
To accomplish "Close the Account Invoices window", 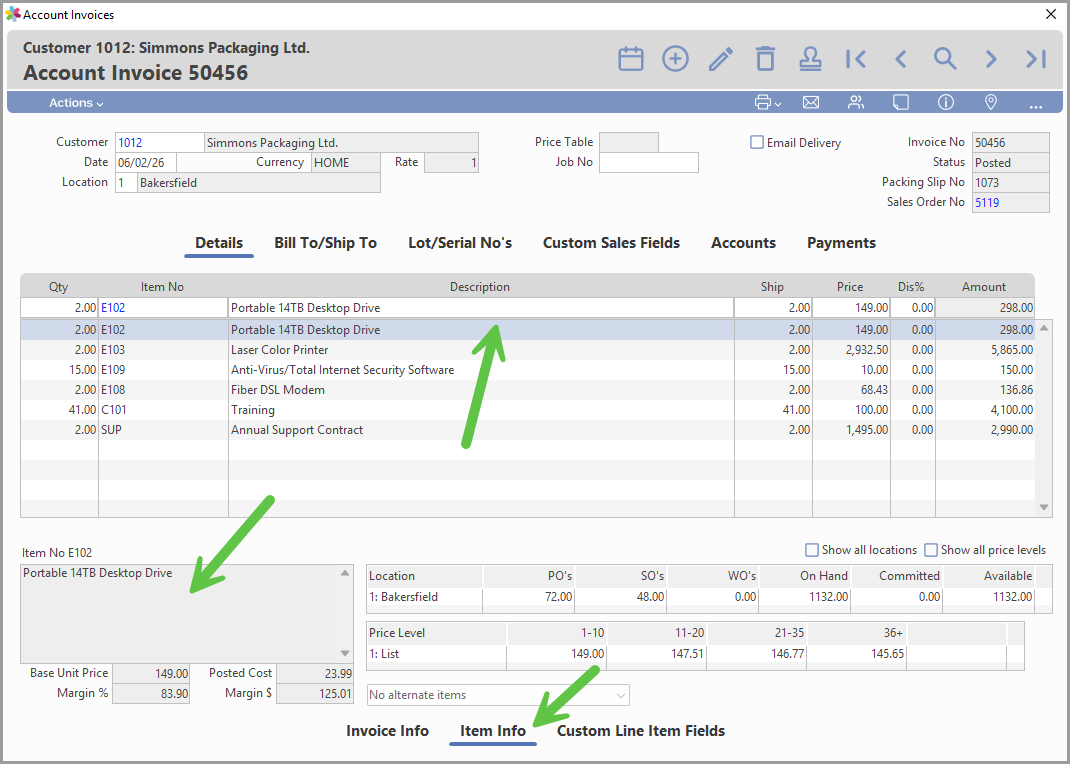I will pos(1051,14).
